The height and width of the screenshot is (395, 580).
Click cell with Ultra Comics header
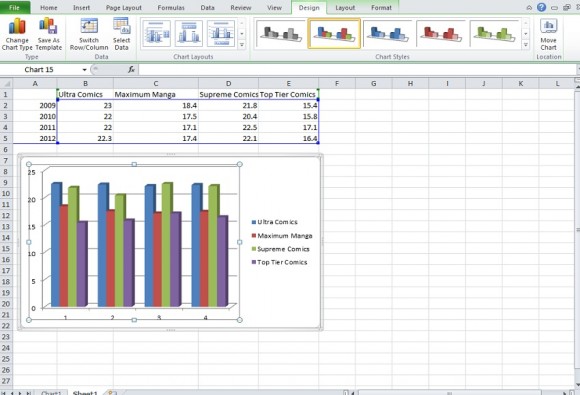(x=85, y=94)
